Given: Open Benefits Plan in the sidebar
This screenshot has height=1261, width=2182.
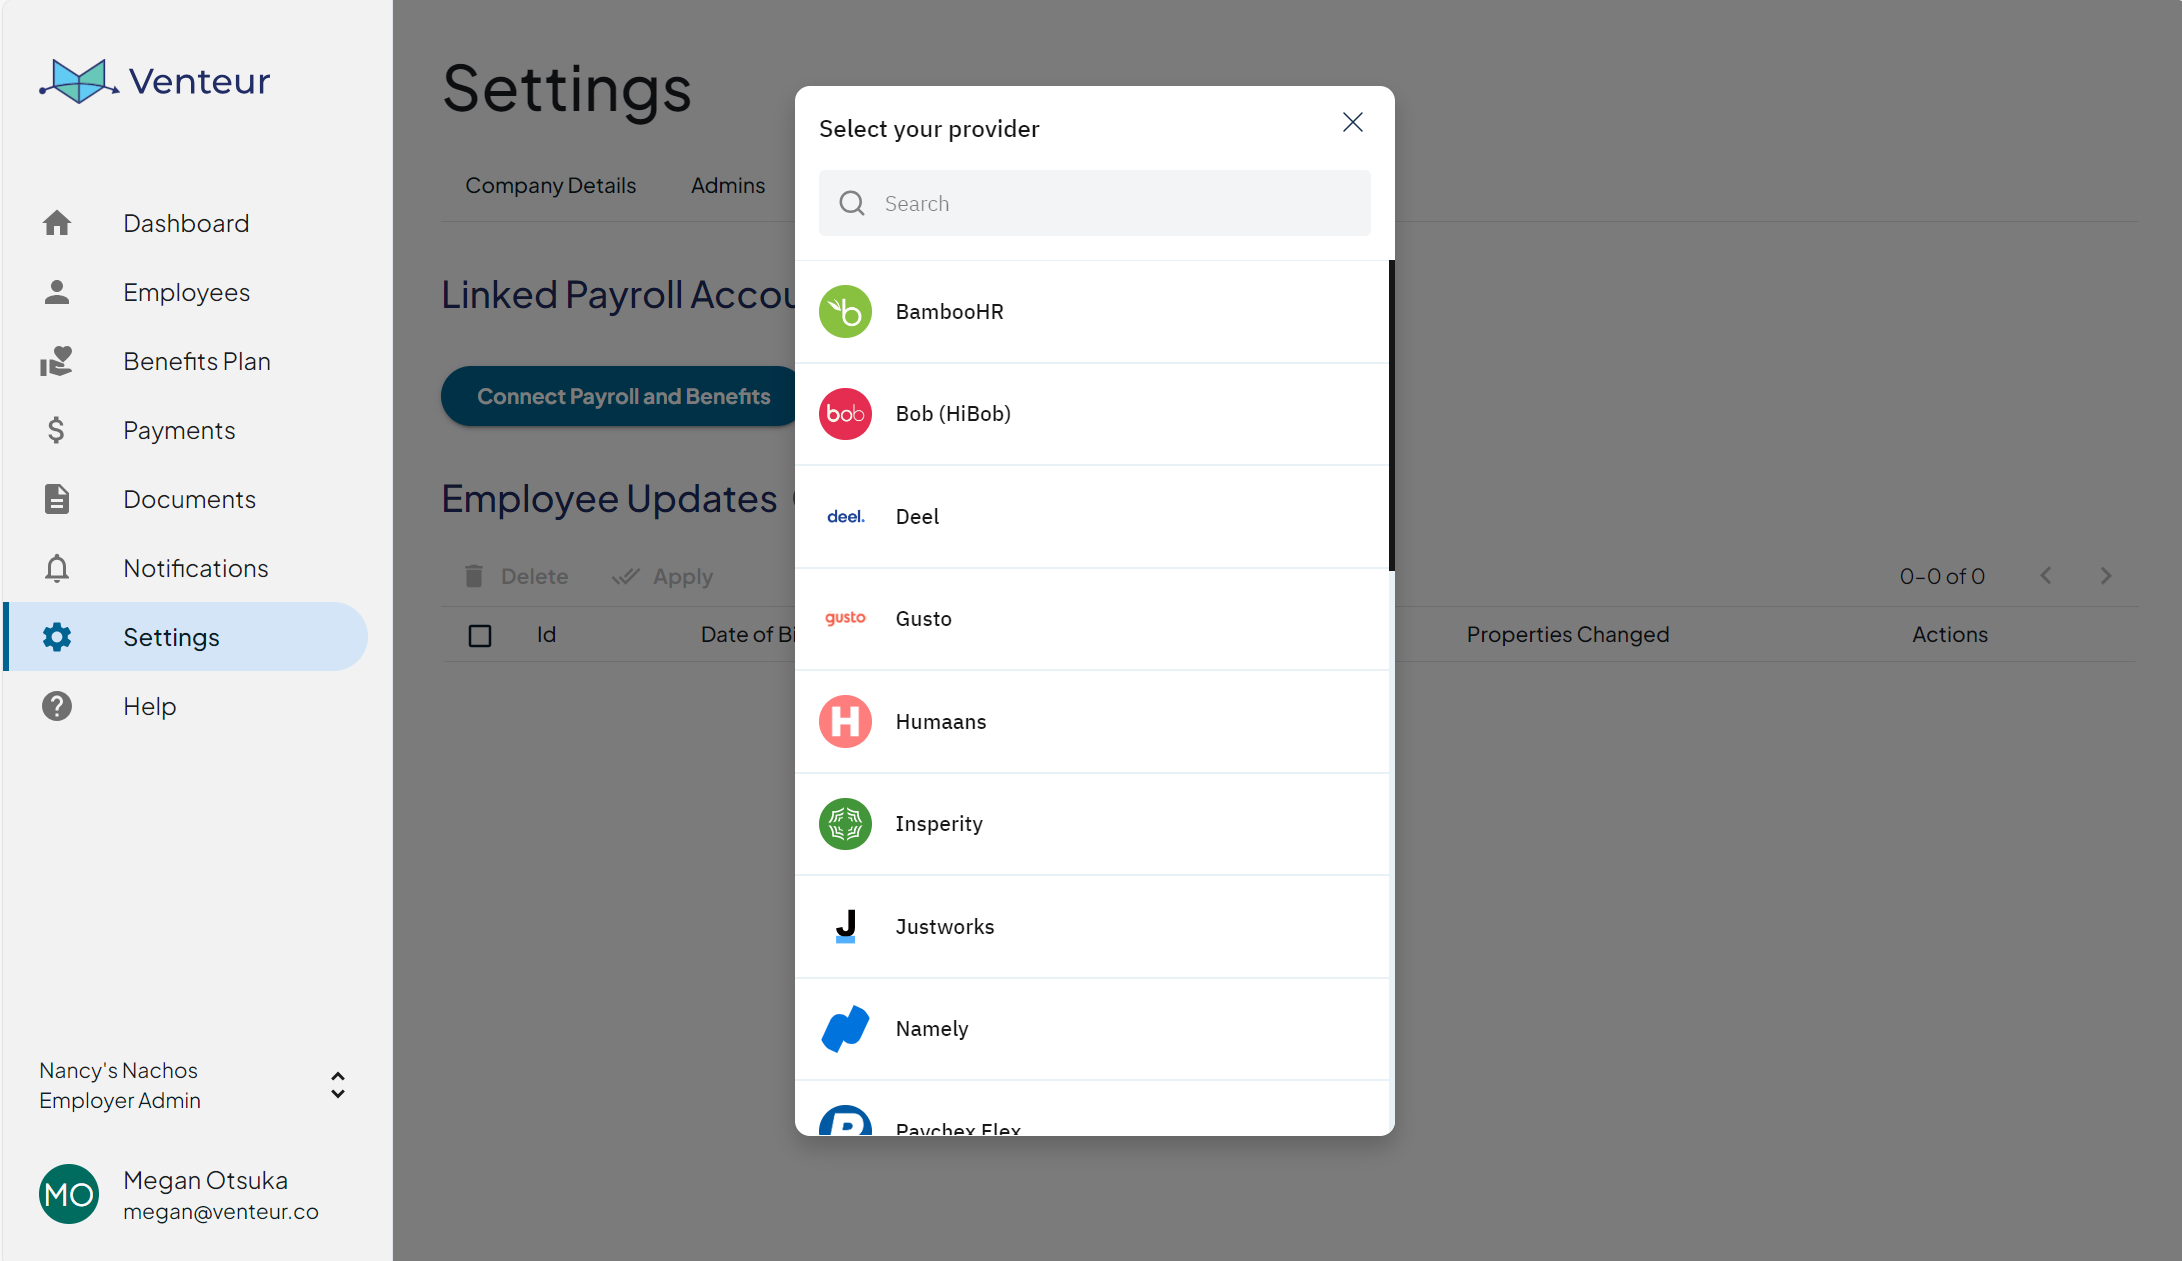Looking at the screenshot, I should click(x=197, y=361).
